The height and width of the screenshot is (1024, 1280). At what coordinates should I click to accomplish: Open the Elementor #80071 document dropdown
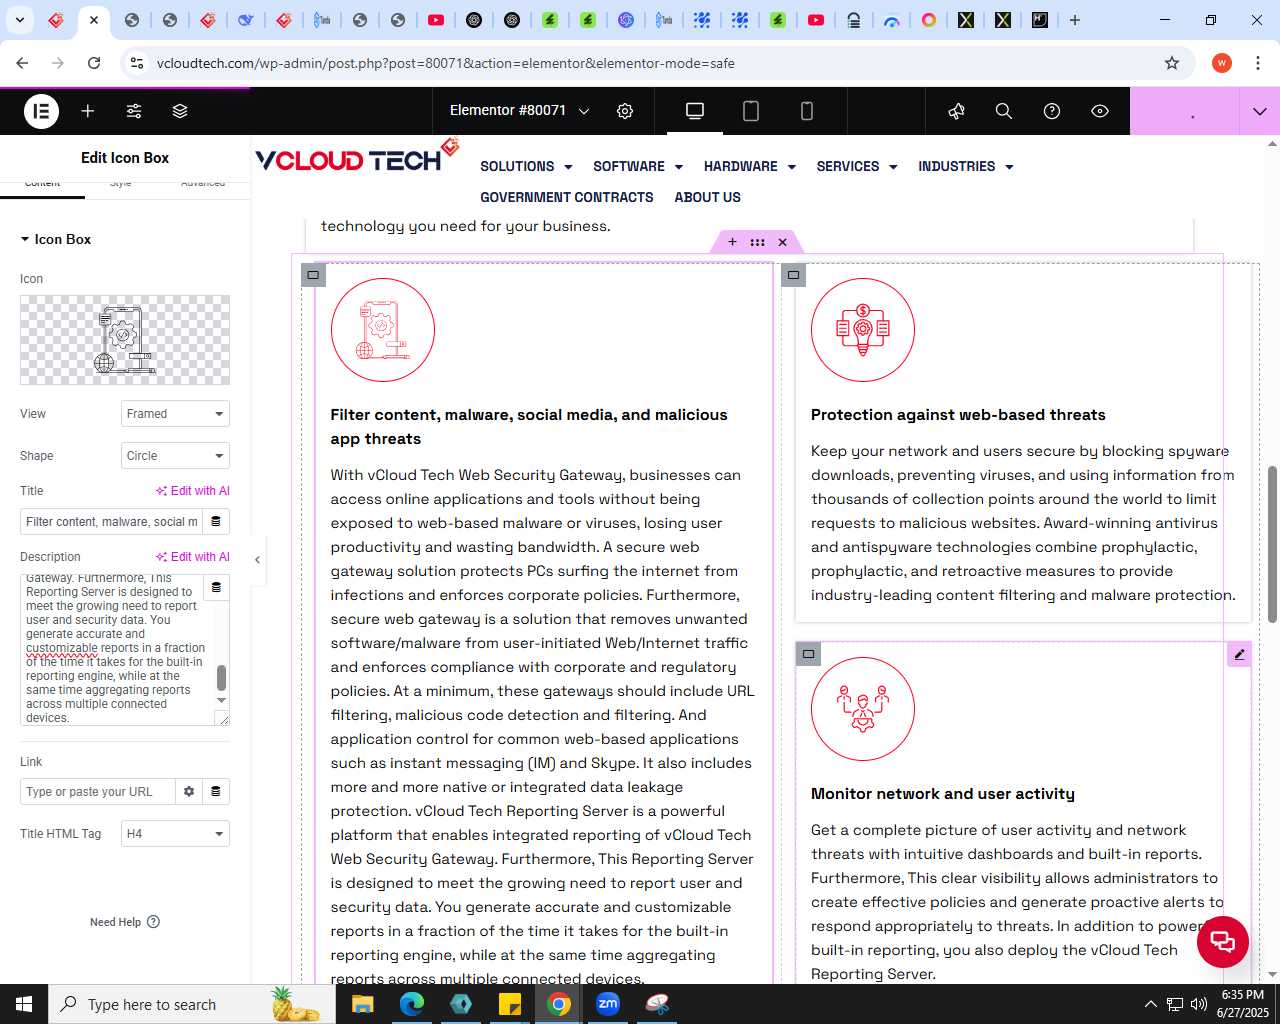(519, 111)
